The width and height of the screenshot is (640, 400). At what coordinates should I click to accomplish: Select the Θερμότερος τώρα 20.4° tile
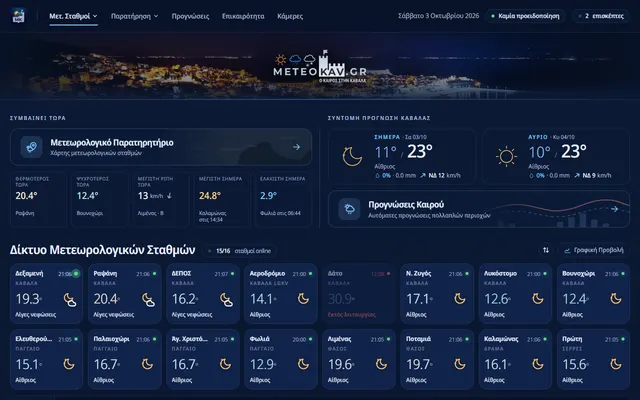pos(38,200)
